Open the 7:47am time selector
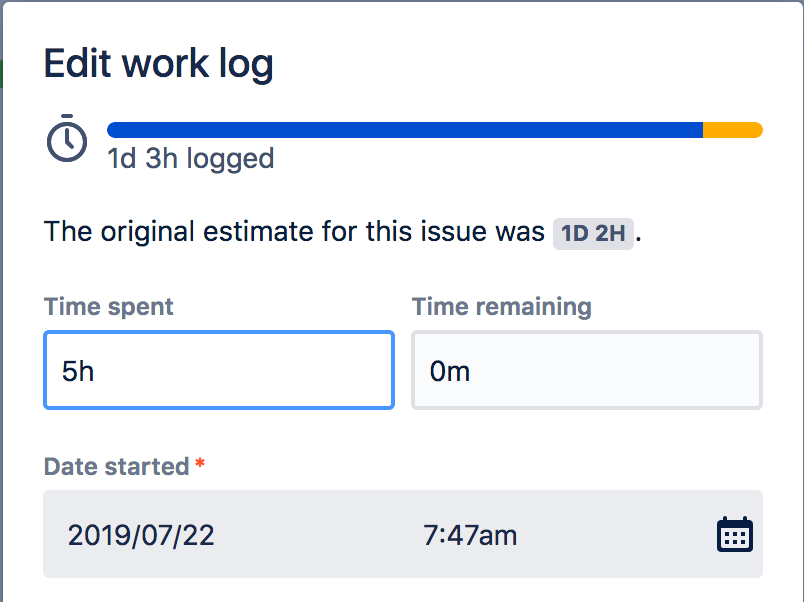Image resolution: width=804 pixels, height=602 pixels. [x=469, y=534]
